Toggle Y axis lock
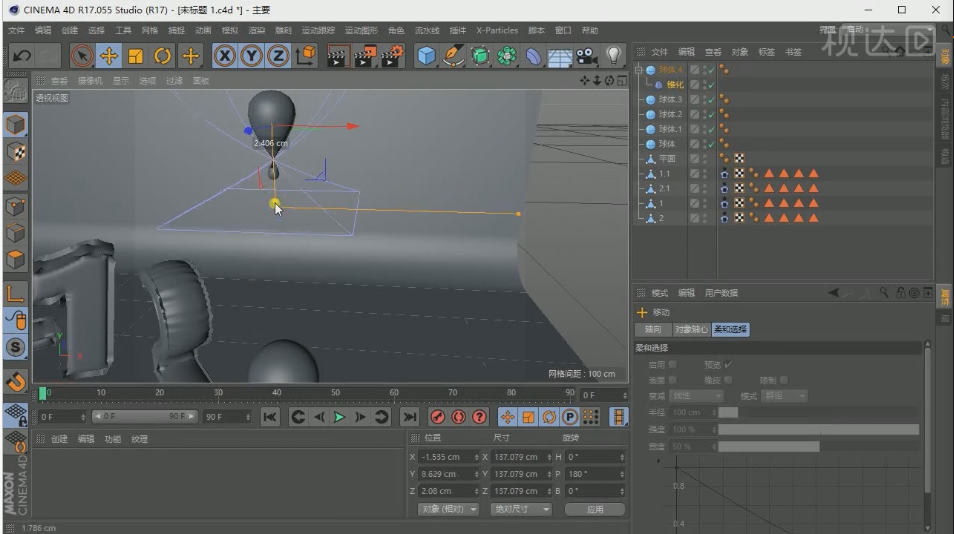Image resolution: width=954 pixels, height=534 pixels. (251, 56)
